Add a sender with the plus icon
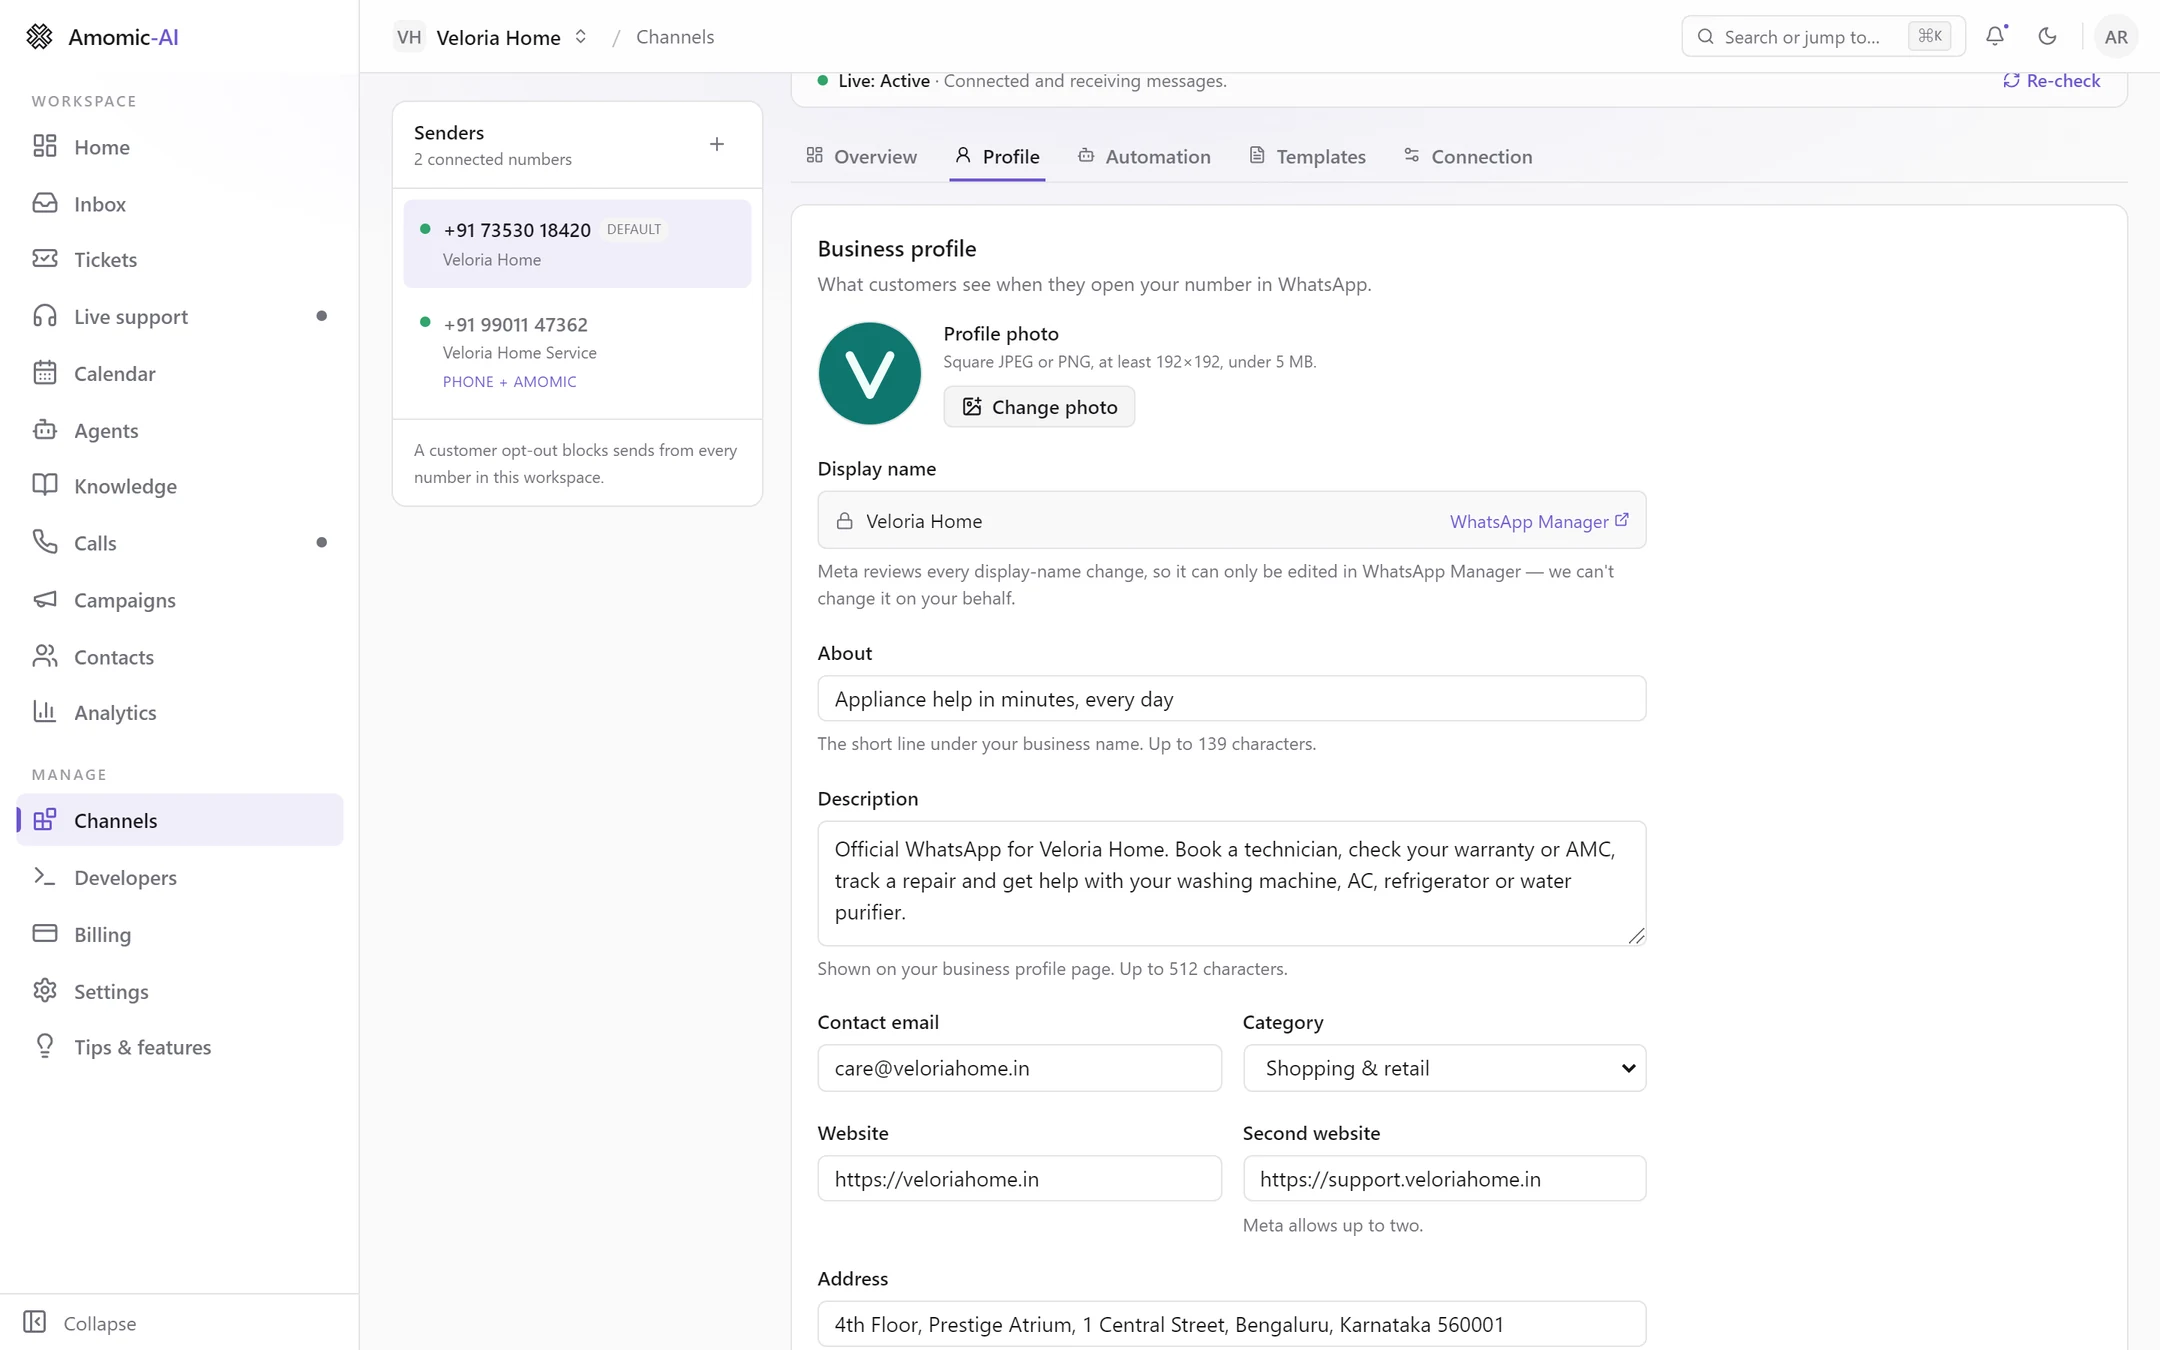 717,144
